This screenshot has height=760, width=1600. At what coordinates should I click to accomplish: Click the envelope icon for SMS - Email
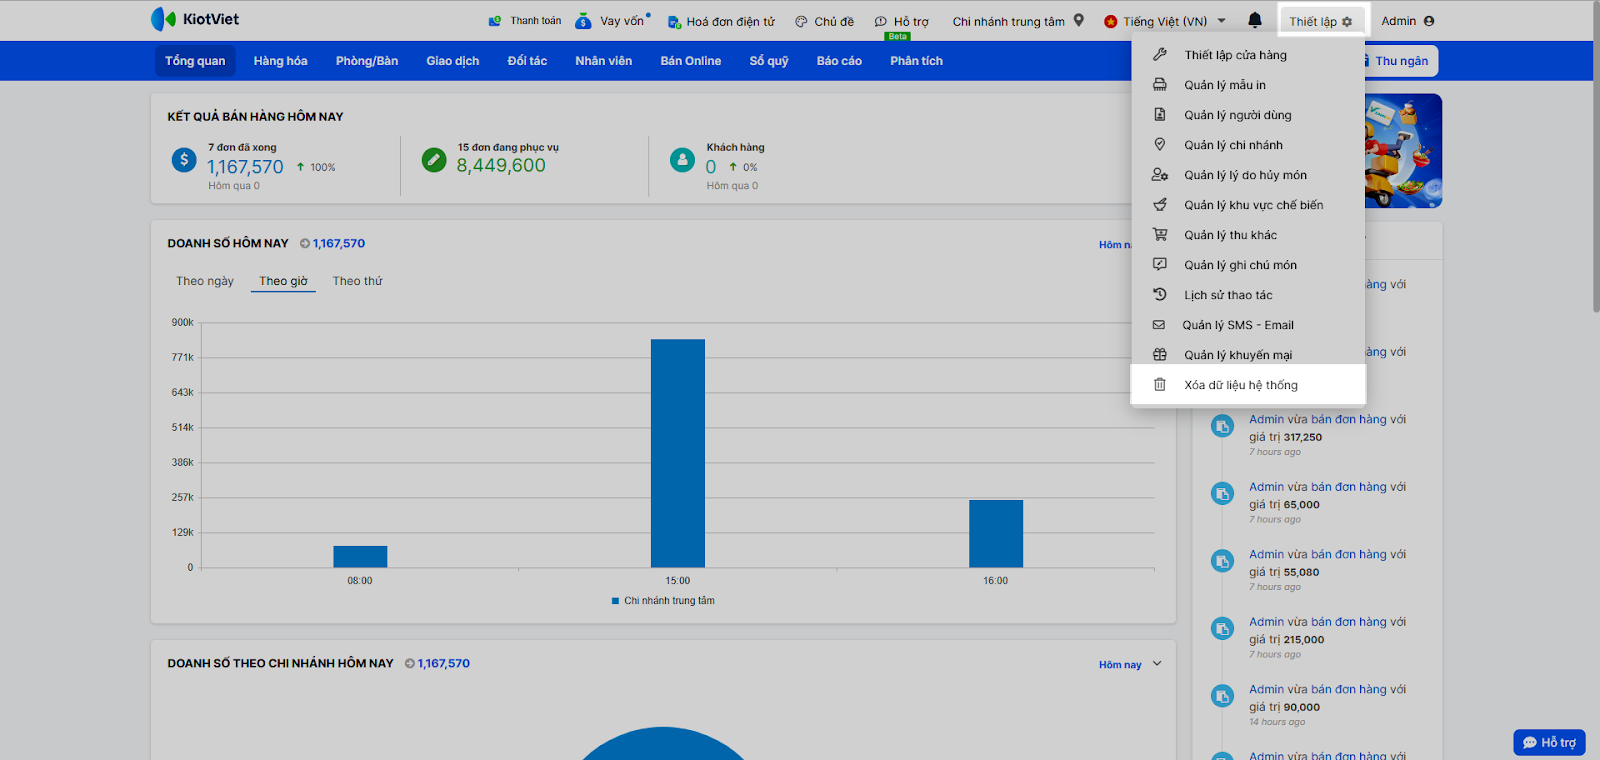click(x=1159, y=325)
